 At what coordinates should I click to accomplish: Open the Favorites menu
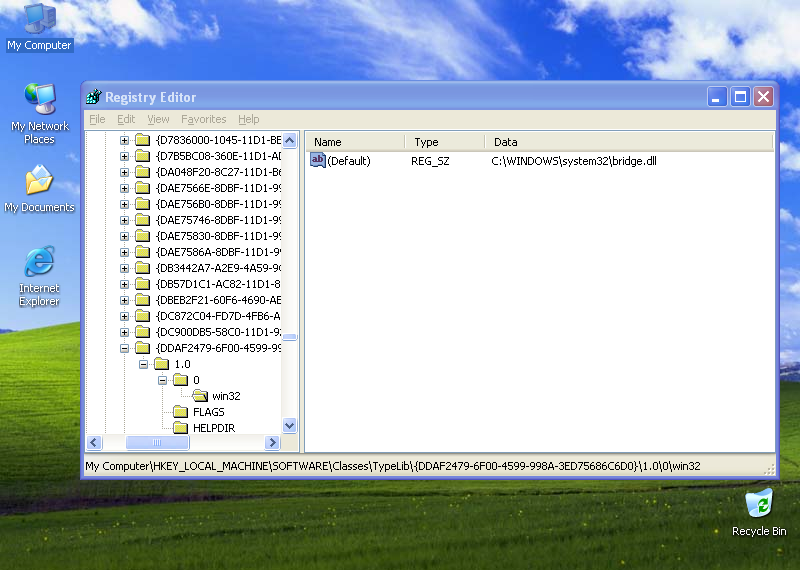click(x=203, y=119)
